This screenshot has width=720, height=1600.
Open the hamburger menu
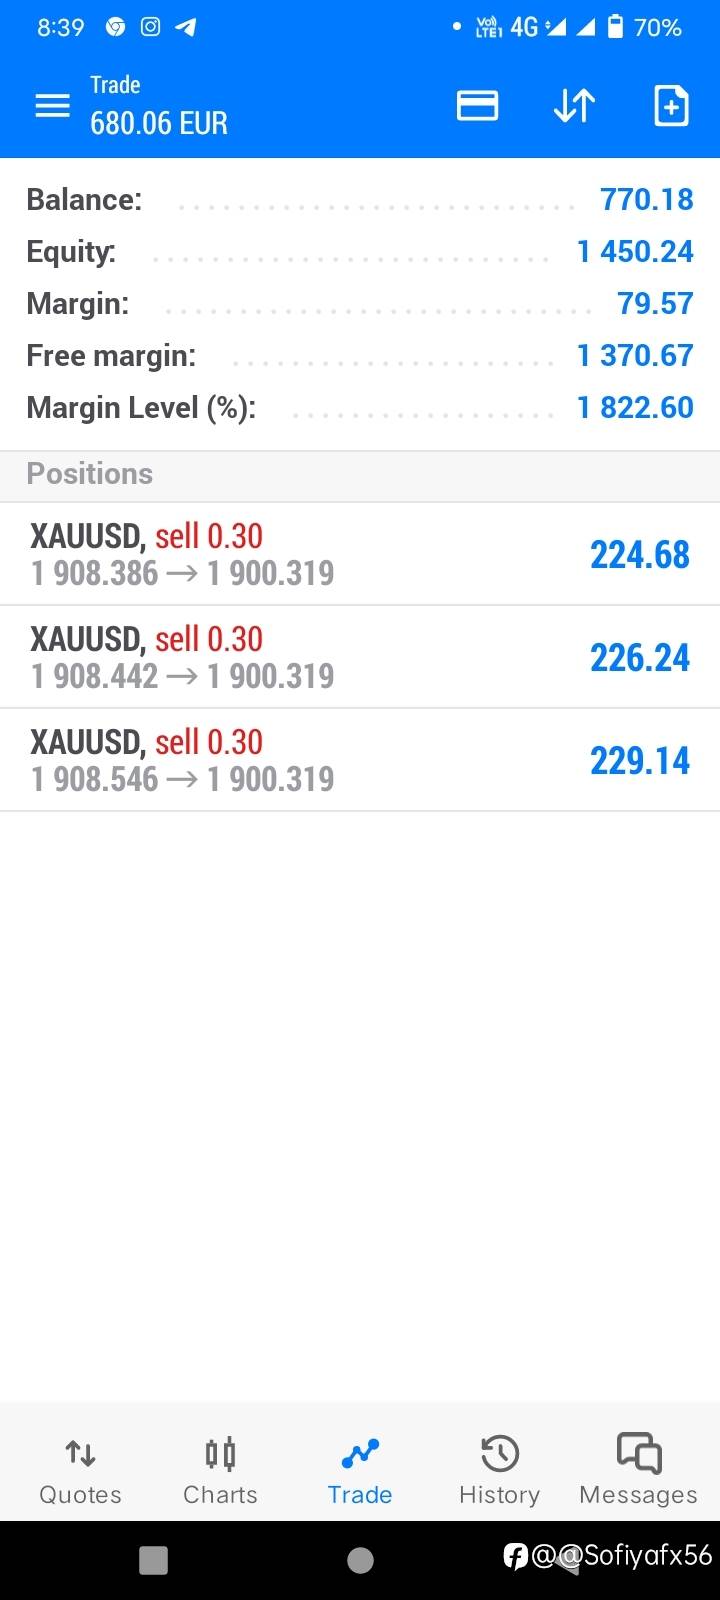click(53, 105)
